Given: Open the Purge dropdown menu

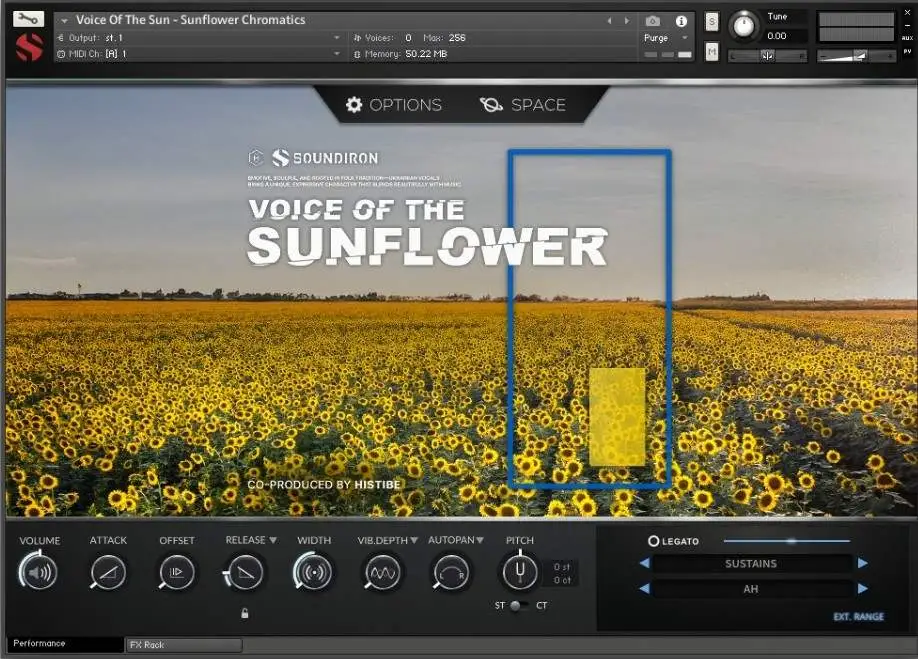Looking at the screenshot, I should [666, 37].
